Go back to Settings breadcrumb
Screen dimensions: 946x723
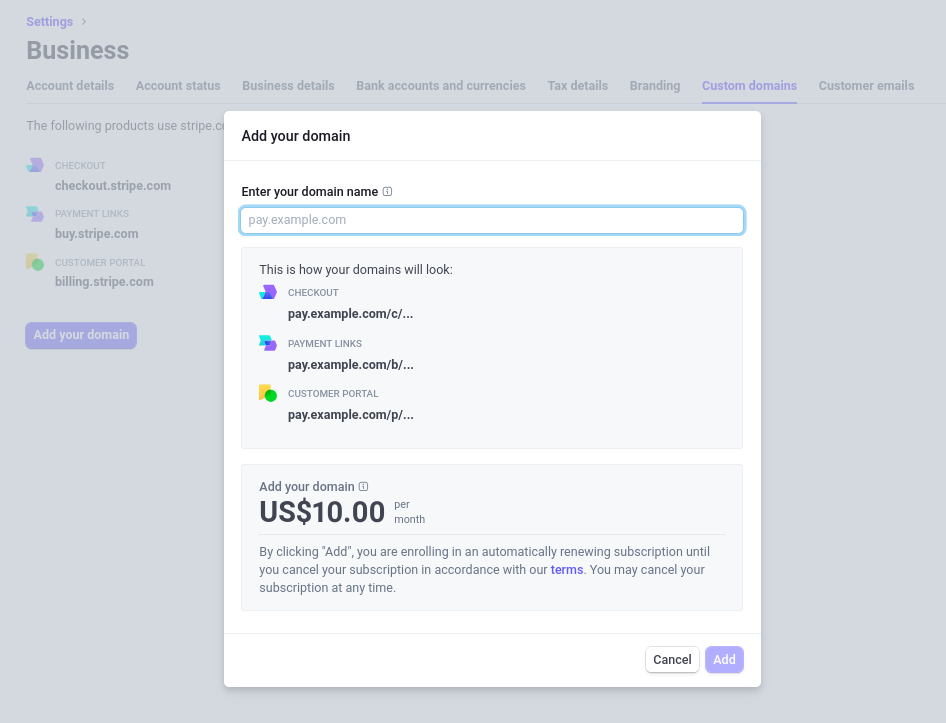click(x=49, y=22)
